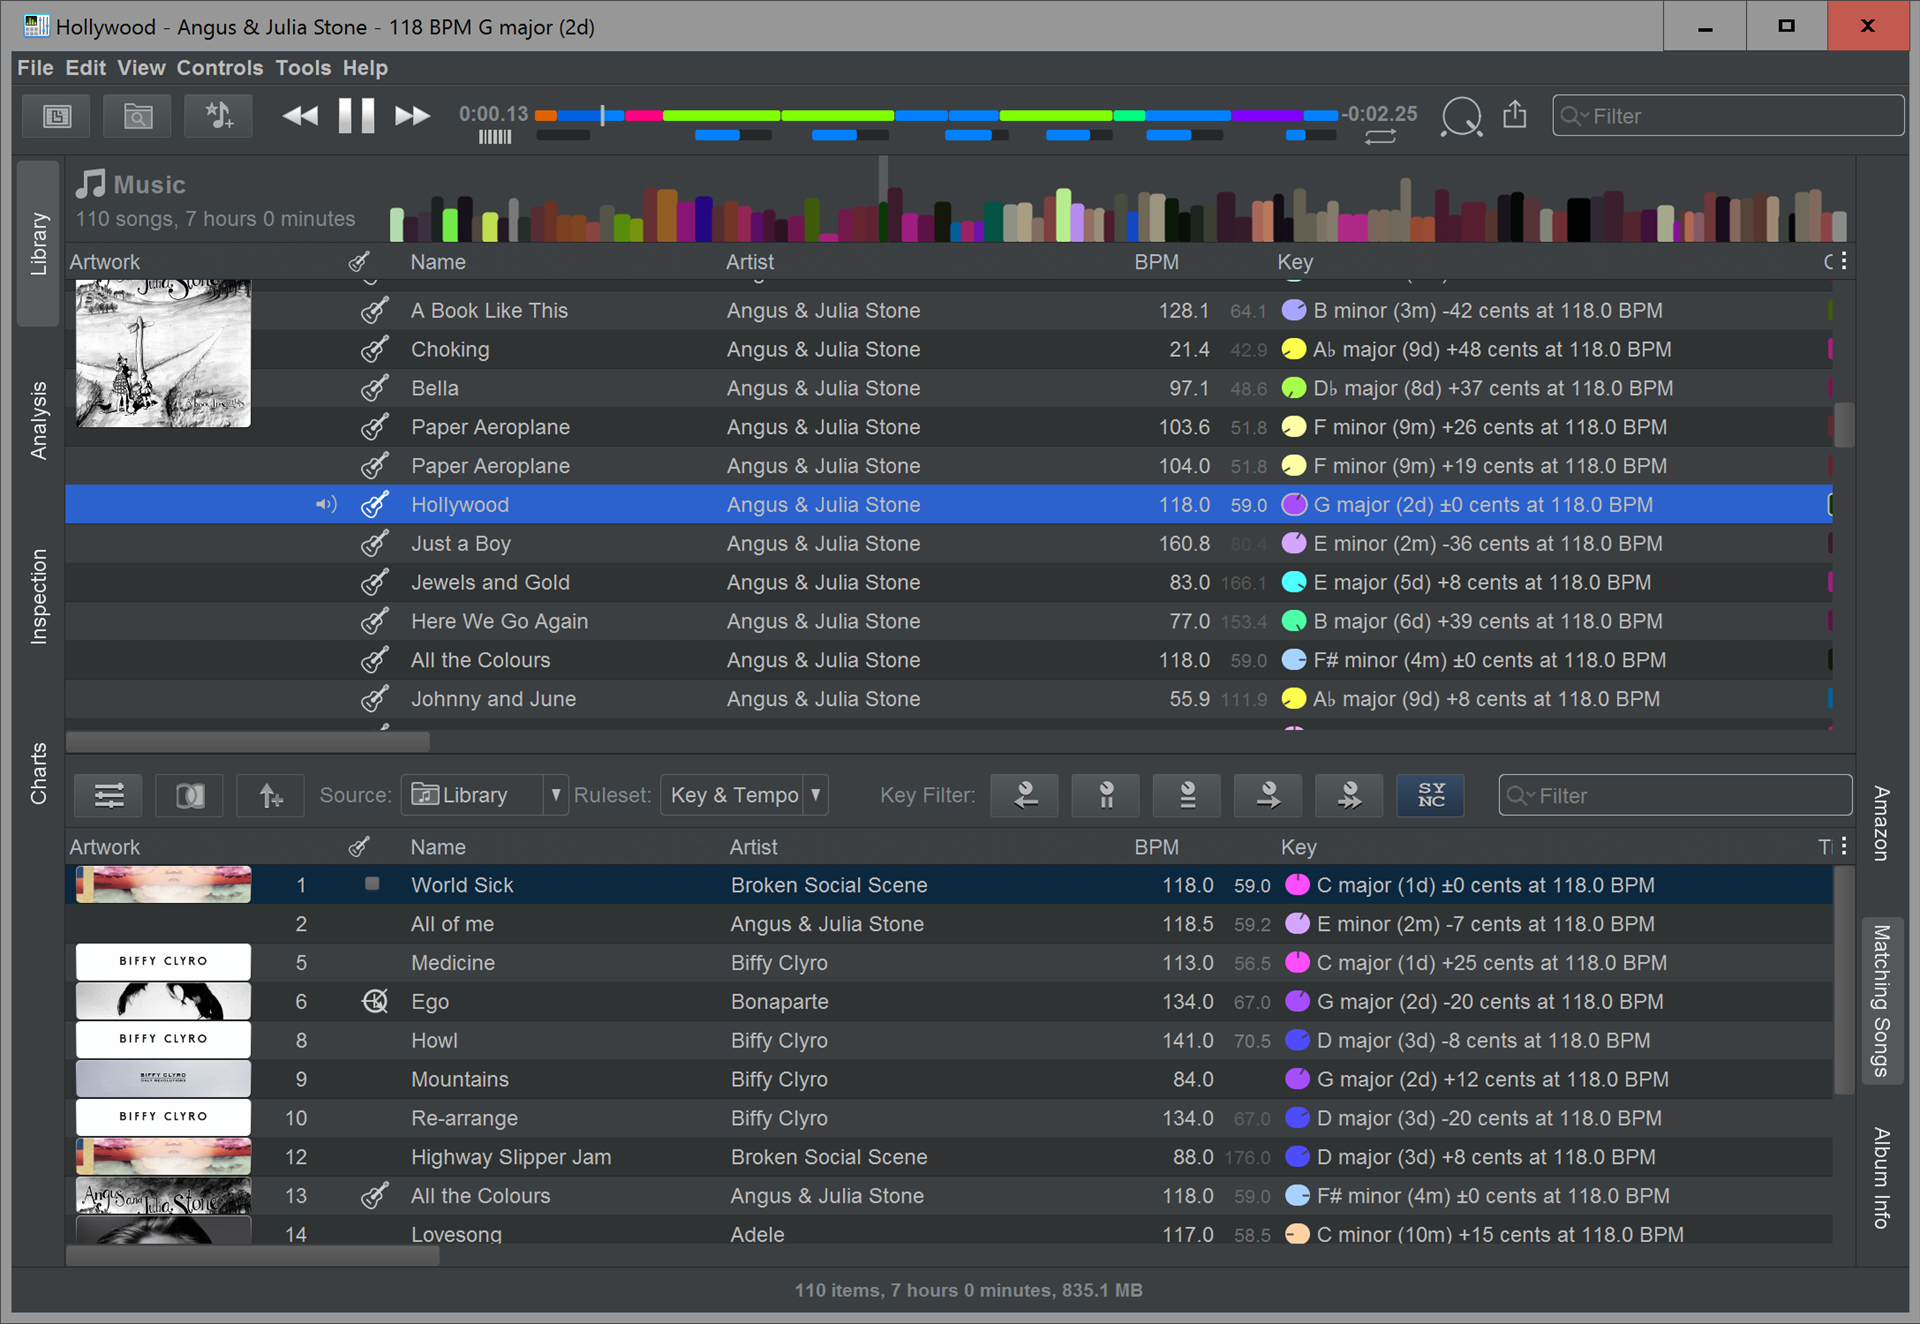Click the top Filter search field
The width and height of the screenshot is (1920, 1324).
point(1727,116)
